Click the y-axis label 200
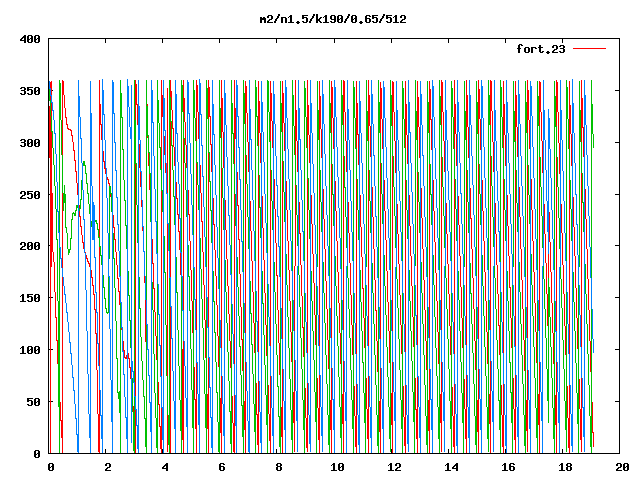Viewport: 640px width, 480px height. [x=30, y=246]
